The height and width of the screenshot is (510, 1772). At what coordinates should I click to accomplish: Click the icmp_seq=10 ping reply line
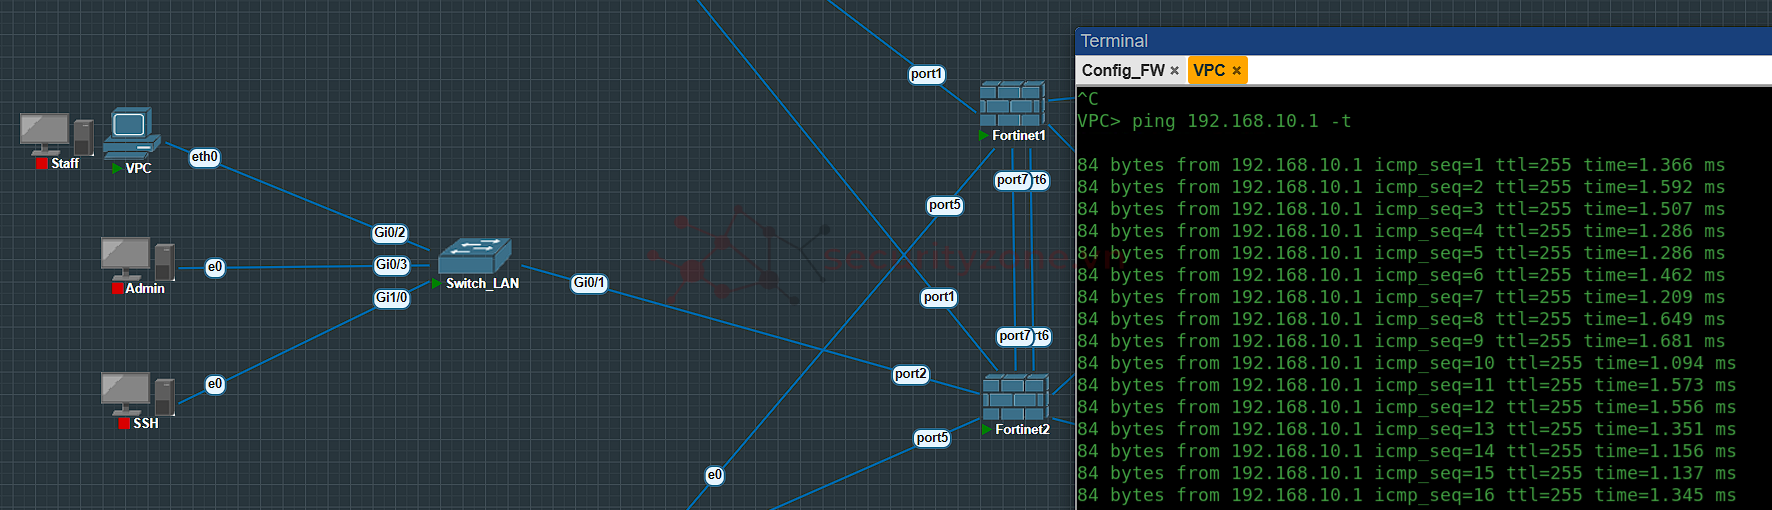tap(1407, 363)
